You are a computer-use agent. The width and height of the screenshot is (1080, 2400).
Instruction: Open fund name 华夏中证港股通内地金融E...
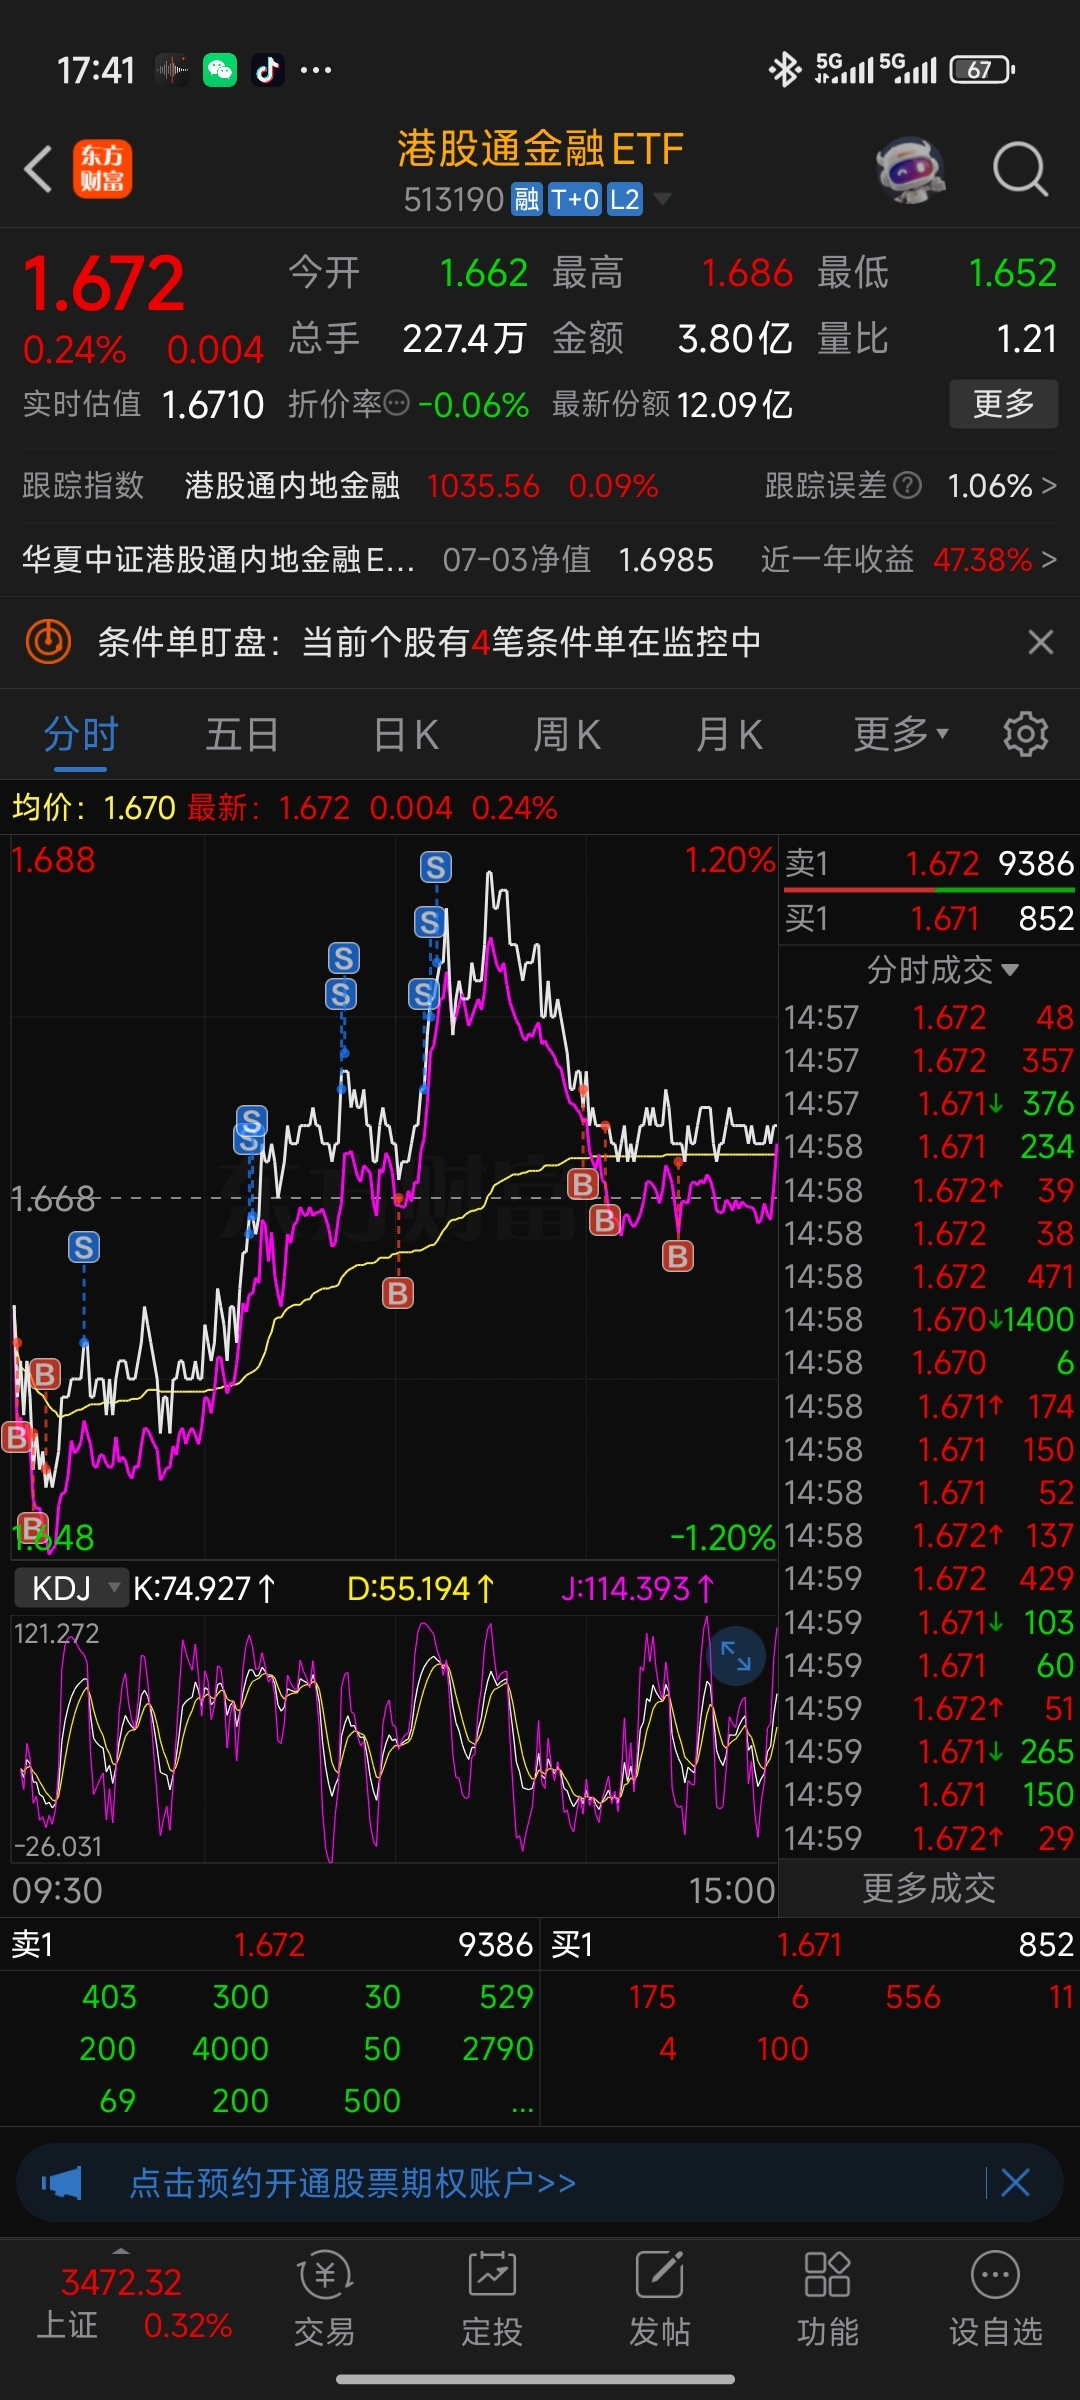pos(218,560)
